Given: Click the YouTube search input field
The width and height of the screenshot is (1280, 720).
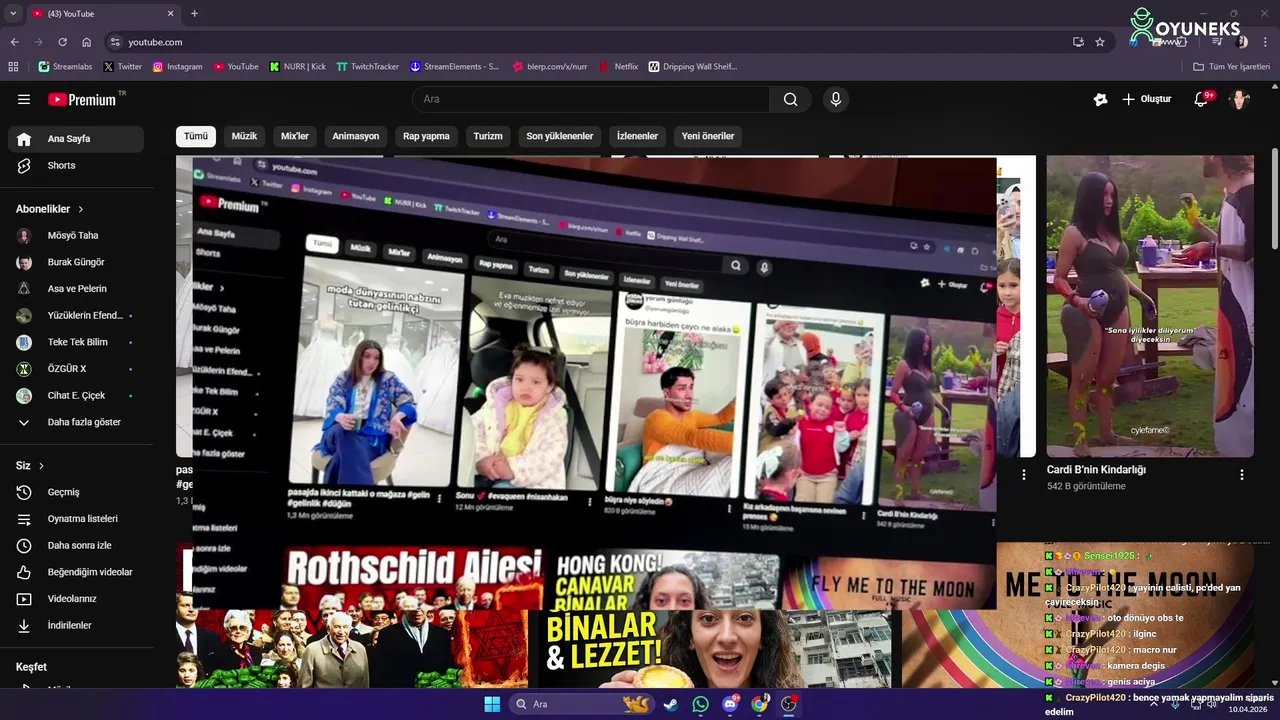Looking at the screenshot, I should [591, 99].
